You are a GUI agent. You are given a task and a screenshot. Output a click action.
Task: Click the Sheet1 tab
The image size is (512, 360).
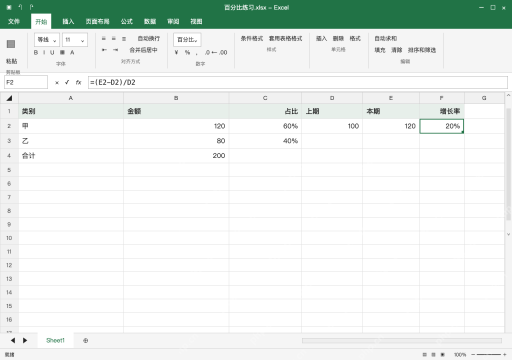(x=55, y=340)
